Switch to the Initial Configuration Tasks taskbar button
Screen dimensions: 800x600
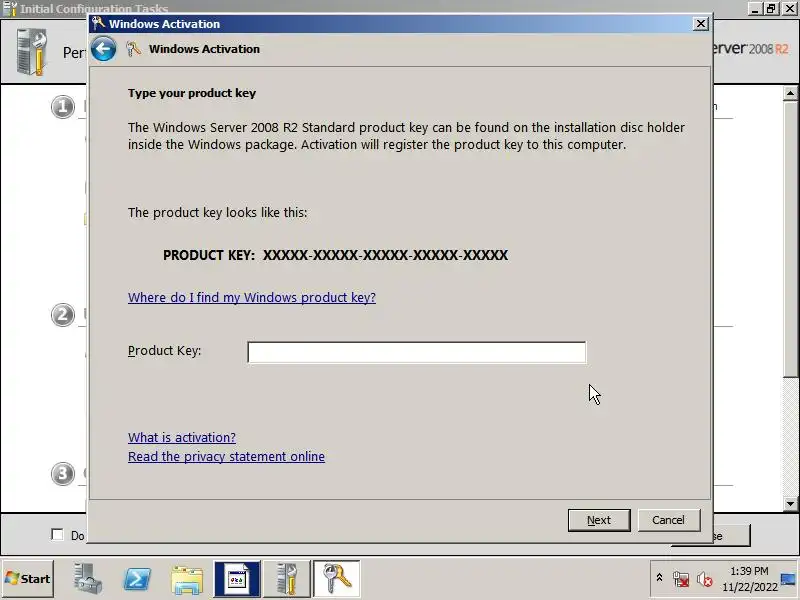click(286, 579)
